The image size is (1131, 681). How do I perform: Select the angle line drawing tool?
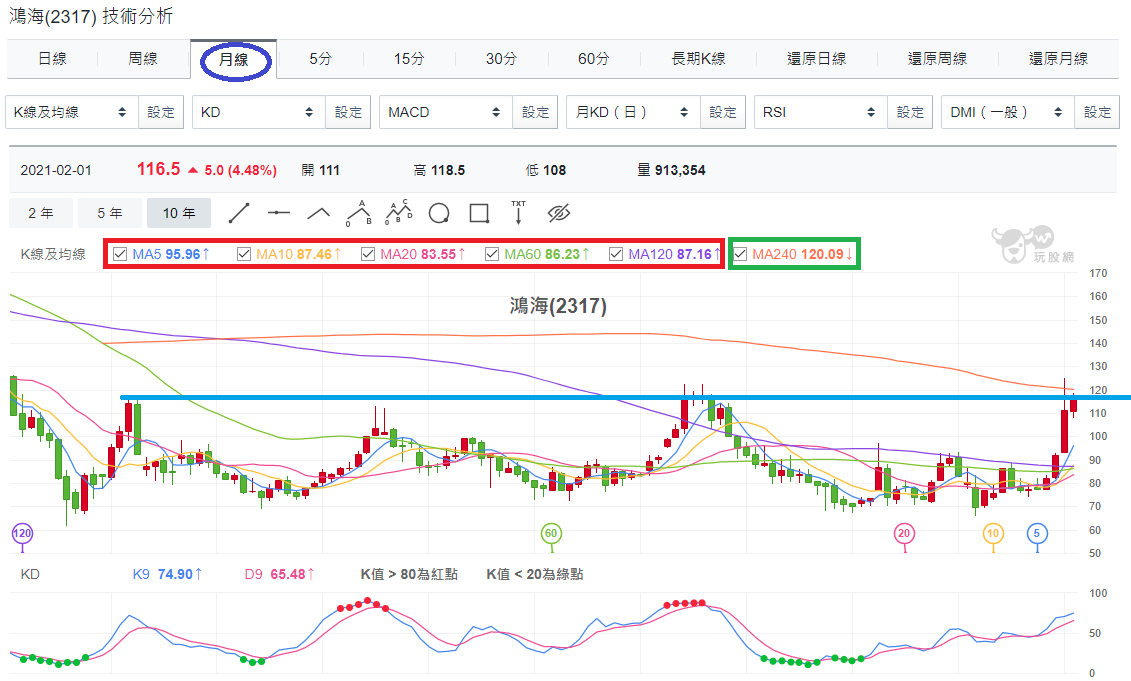(x=319, y=214)
